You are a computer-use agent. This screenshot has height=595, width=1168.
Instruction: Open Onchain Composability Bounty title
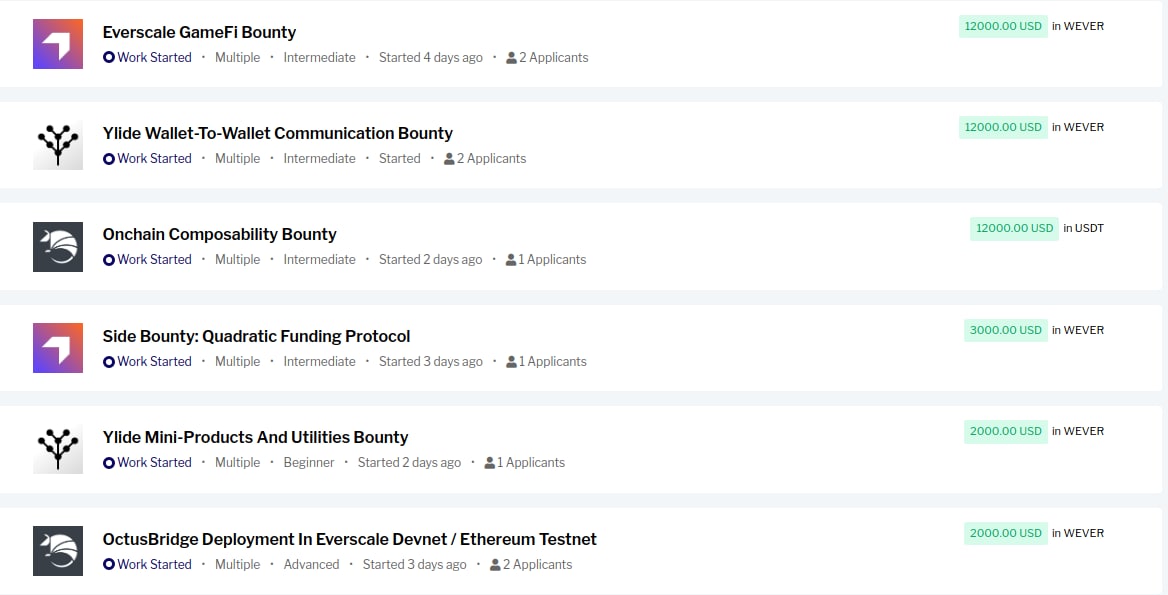219,234
